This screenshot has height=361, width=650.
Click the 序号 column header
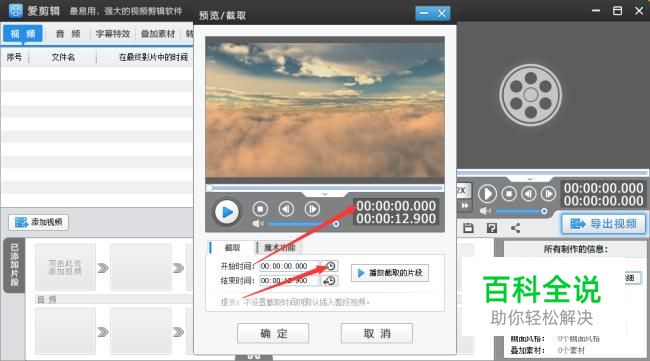[15, 57]
